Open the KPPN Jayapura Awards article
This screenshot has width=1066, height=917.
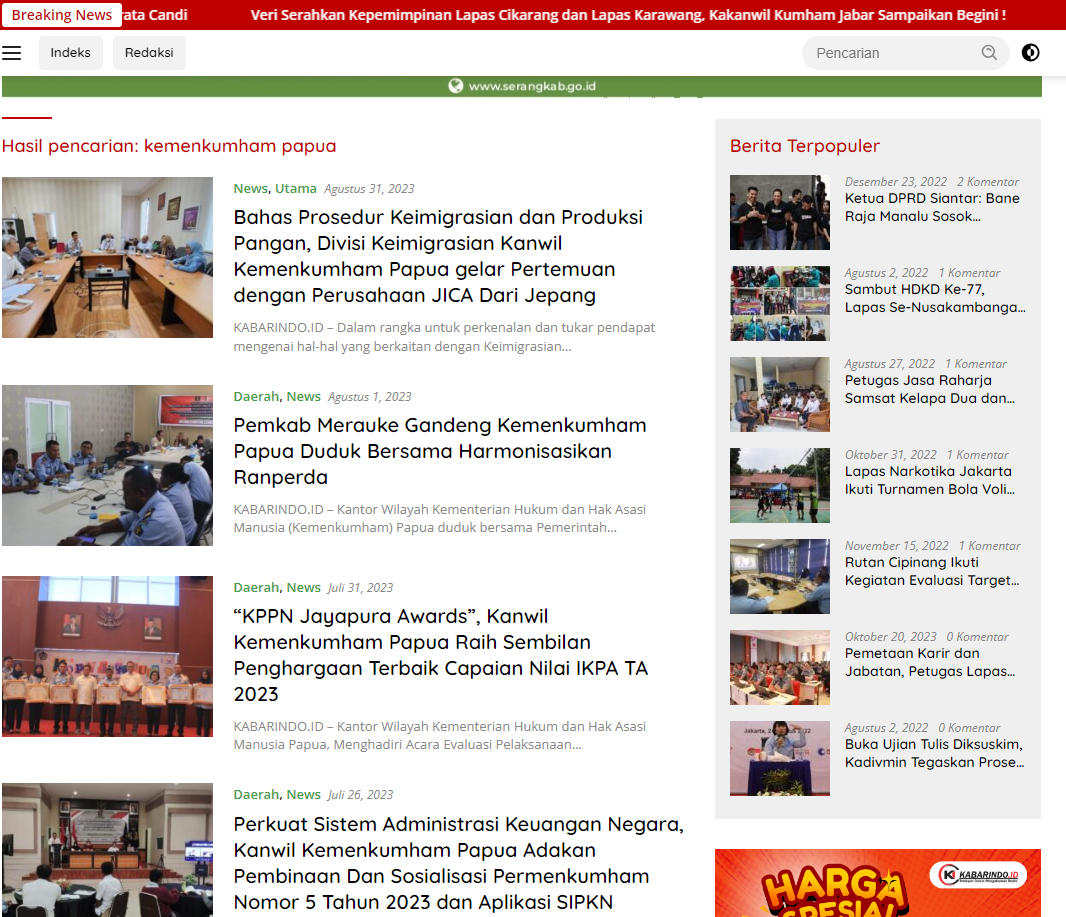pos(440,655)
